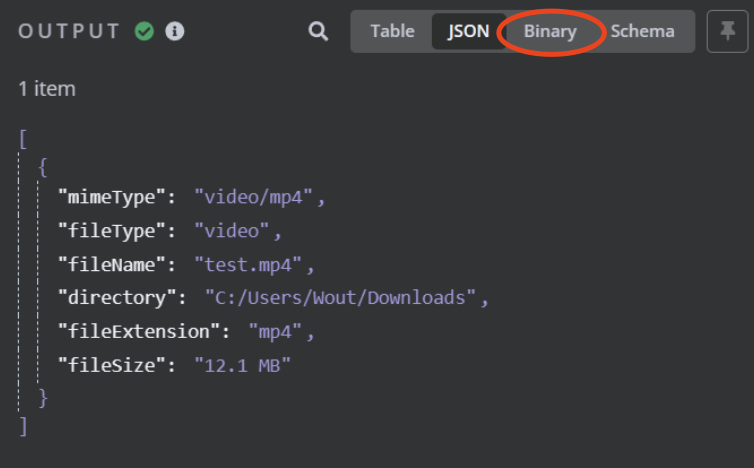Open the Schema view tab
Viewport: 754px width, 468px height.
click(642, 32)
